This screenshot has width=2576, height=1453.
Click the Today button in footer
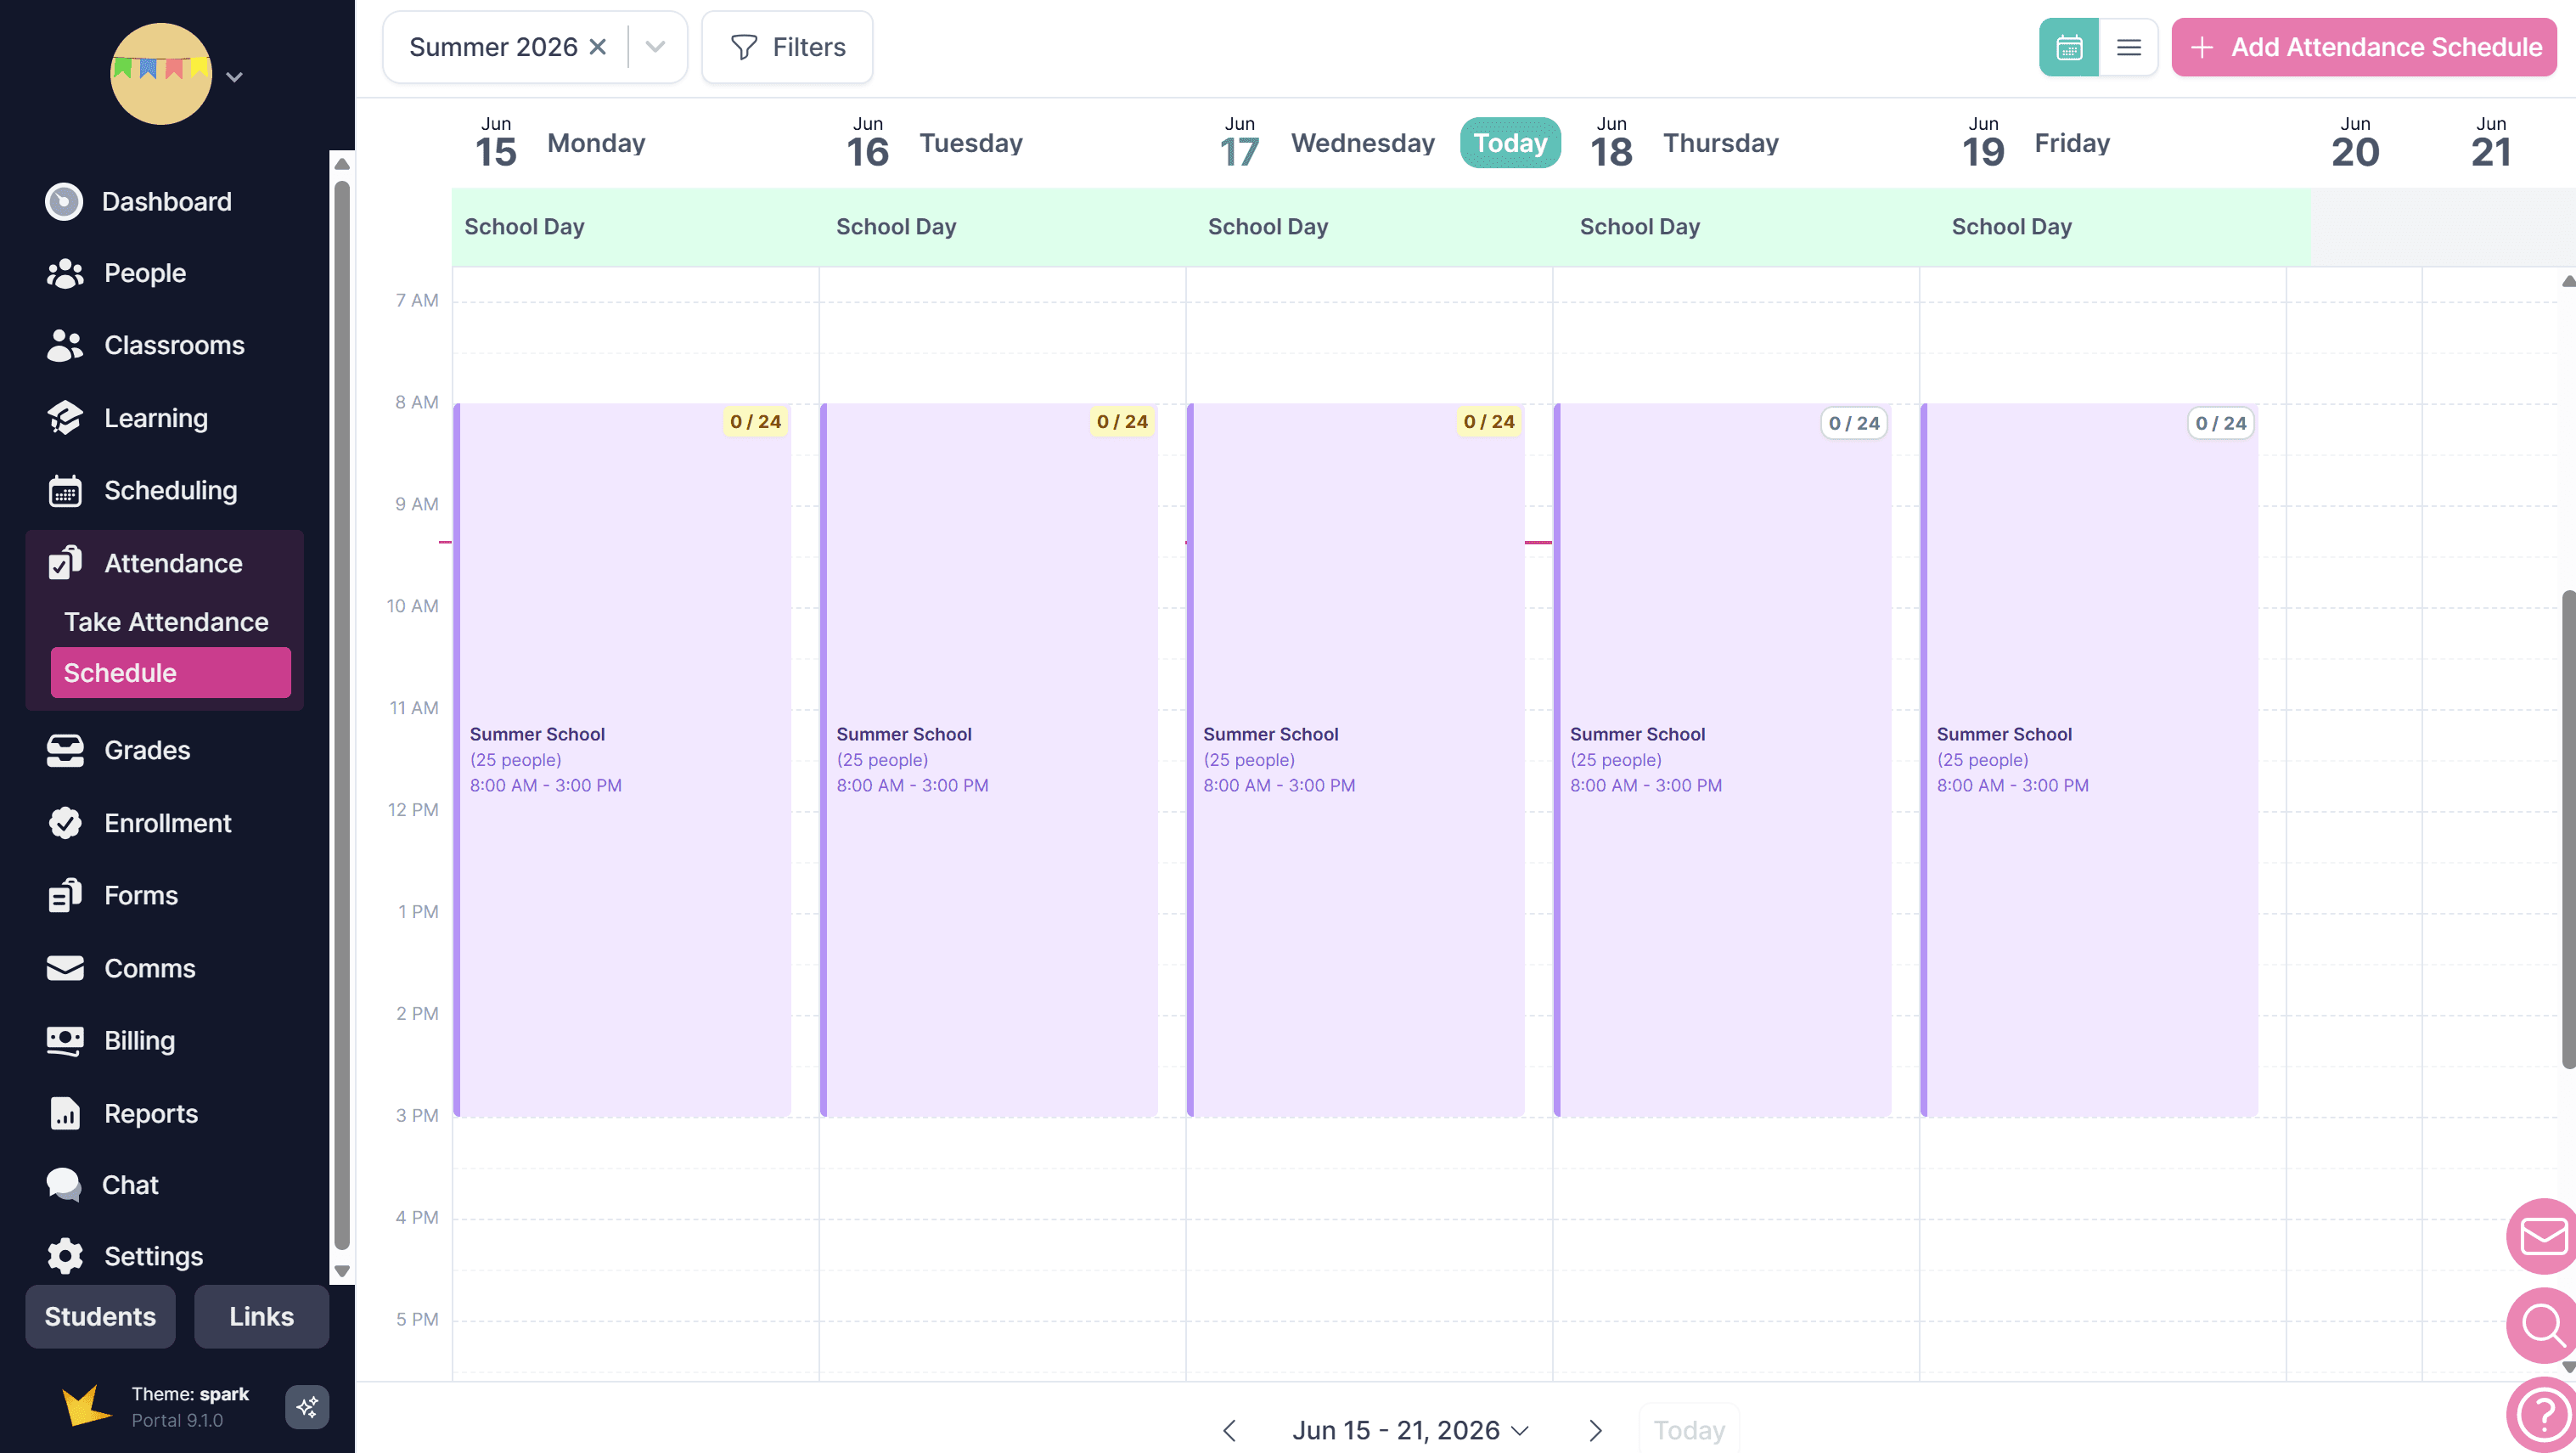tap(1689, 1431)
